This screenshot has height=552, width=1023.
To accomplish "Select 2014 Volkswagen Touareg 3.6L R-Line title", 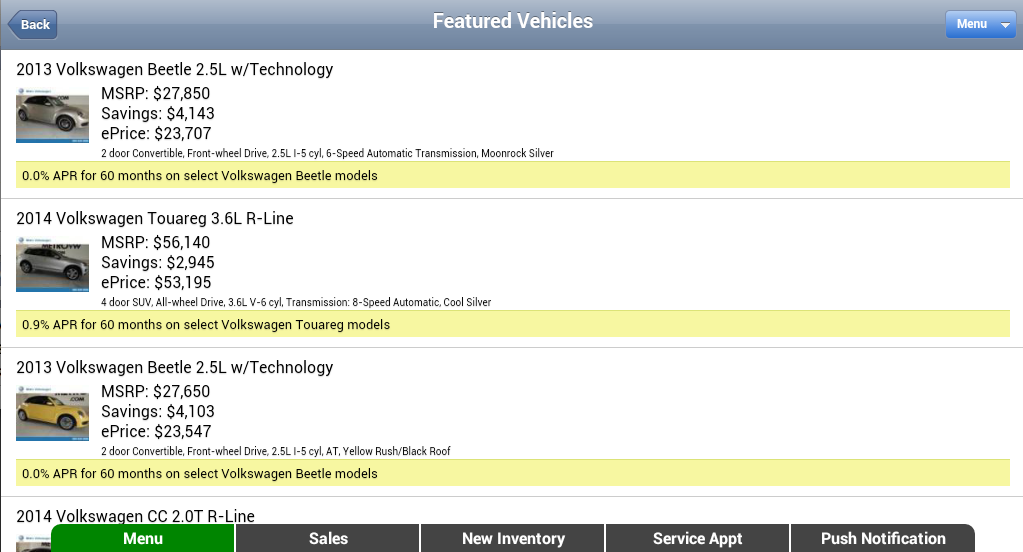I will pyautogui.click(x=155, y=218).
